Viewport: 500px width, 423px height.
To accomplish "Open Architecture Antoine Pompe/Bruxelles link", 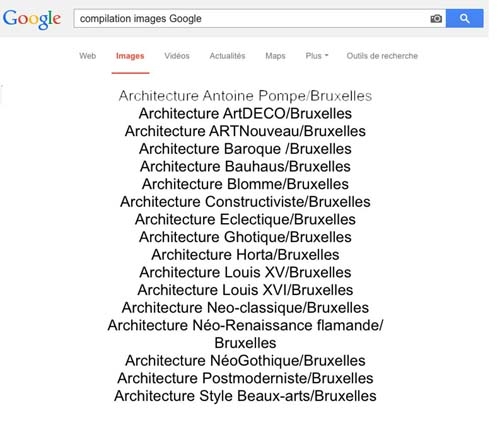I will pos(245,96).
